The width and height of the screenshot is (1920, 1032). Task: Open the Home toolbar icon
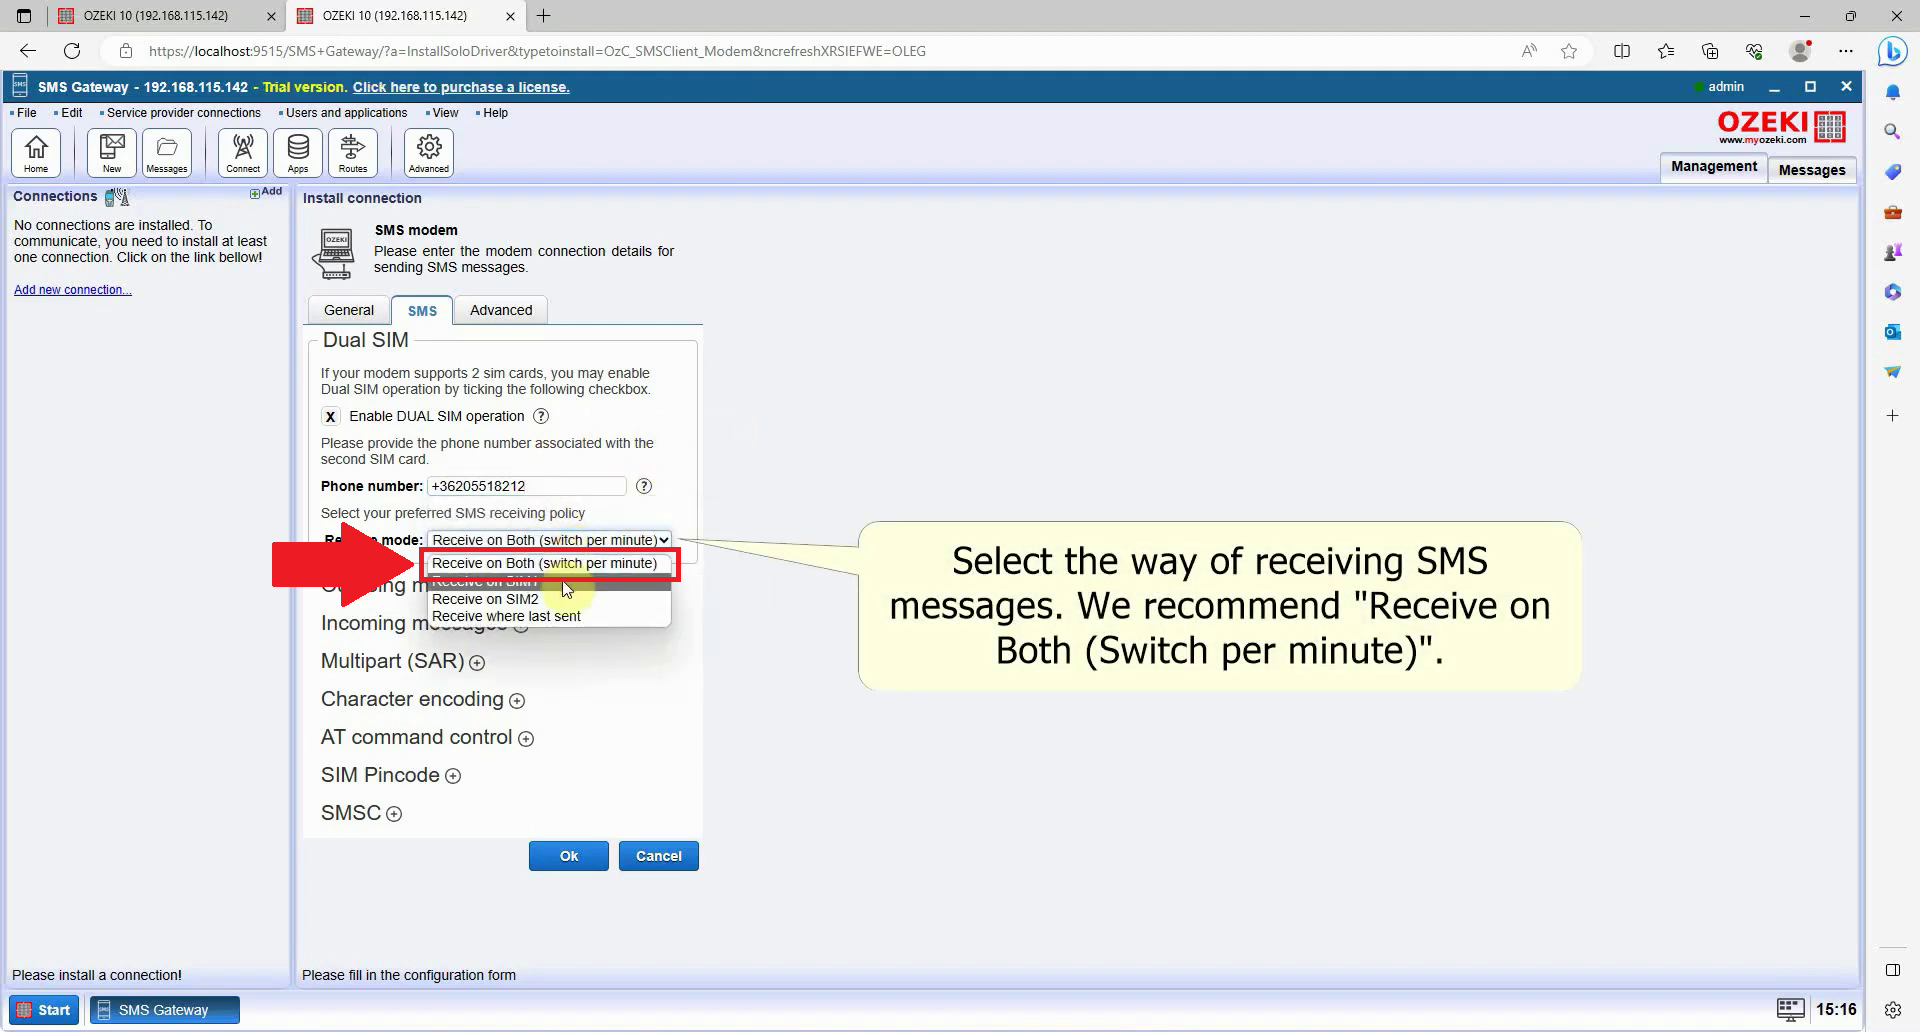[36, 153]
